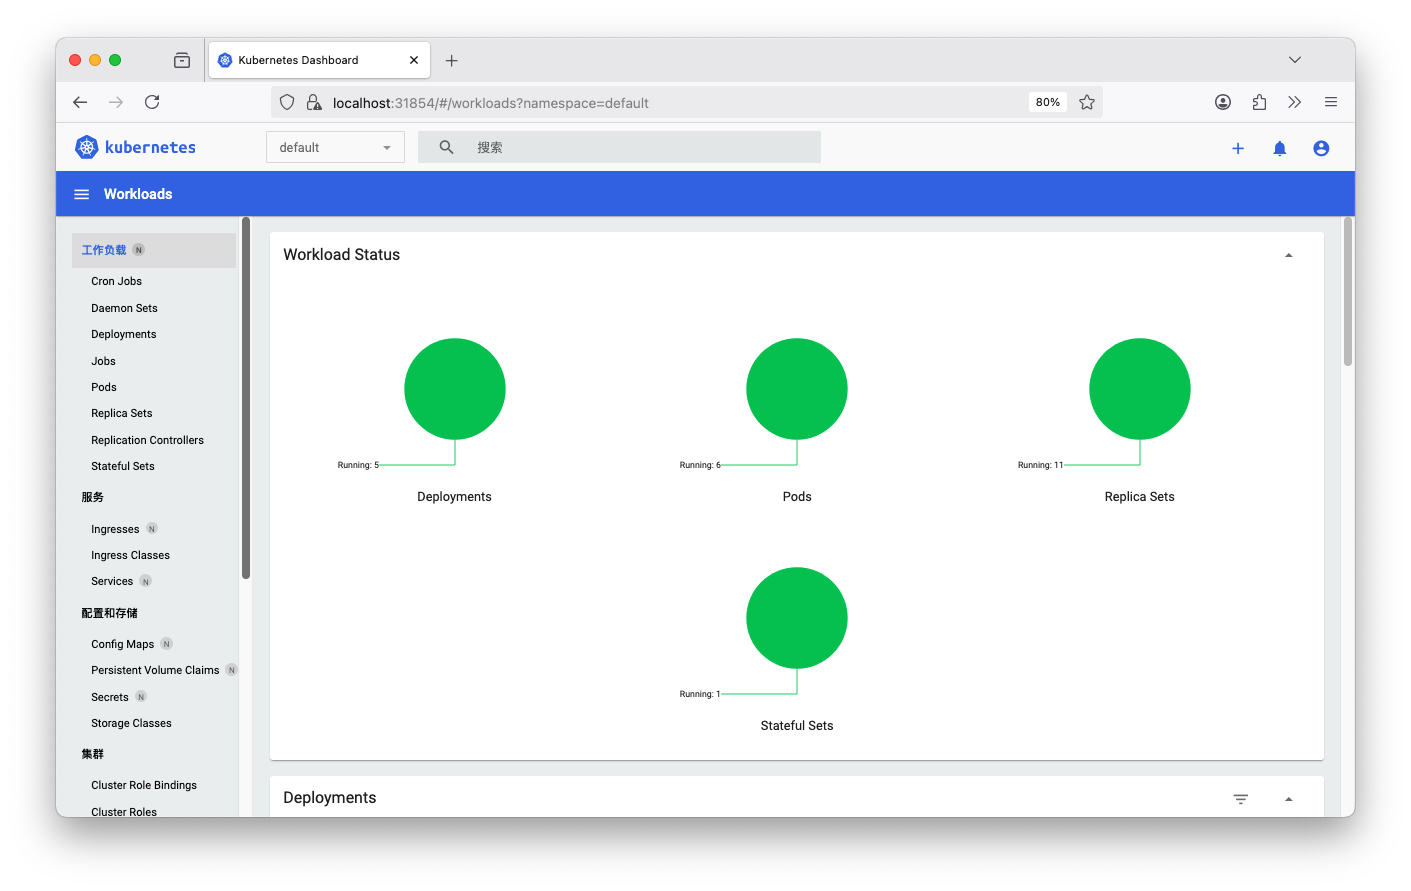The width and height of the screenshot is (1411, 891).
Task: Close the Kubernetes Dashboard tab
Action: (x=414, y=60)
